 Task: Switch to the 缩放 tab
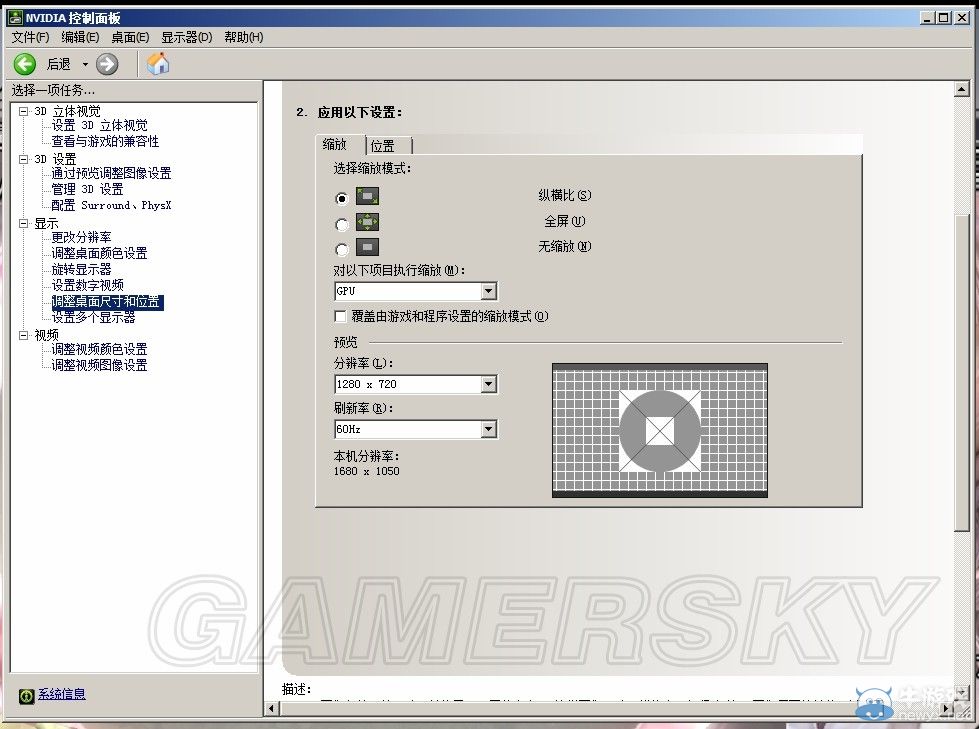pos(340,144)
